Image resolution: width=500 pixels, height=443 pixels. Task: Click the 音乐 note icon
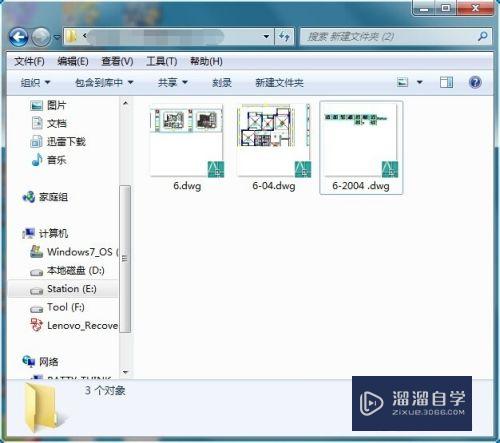pos(37,160)
